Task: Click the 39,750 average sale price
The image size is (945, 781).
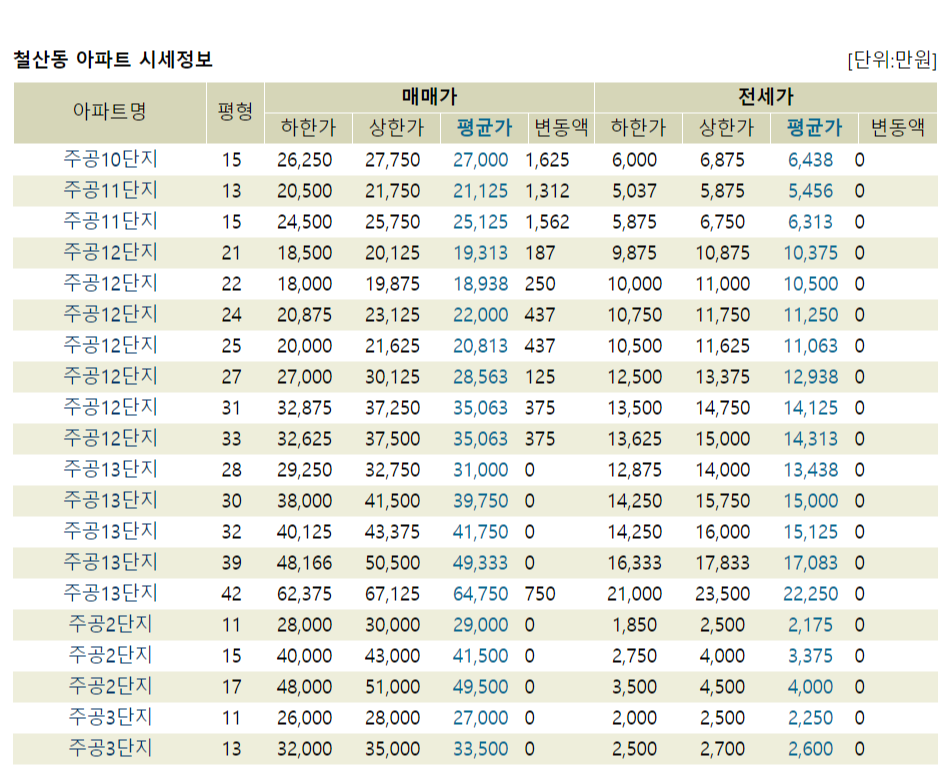Action: [480, 501]
